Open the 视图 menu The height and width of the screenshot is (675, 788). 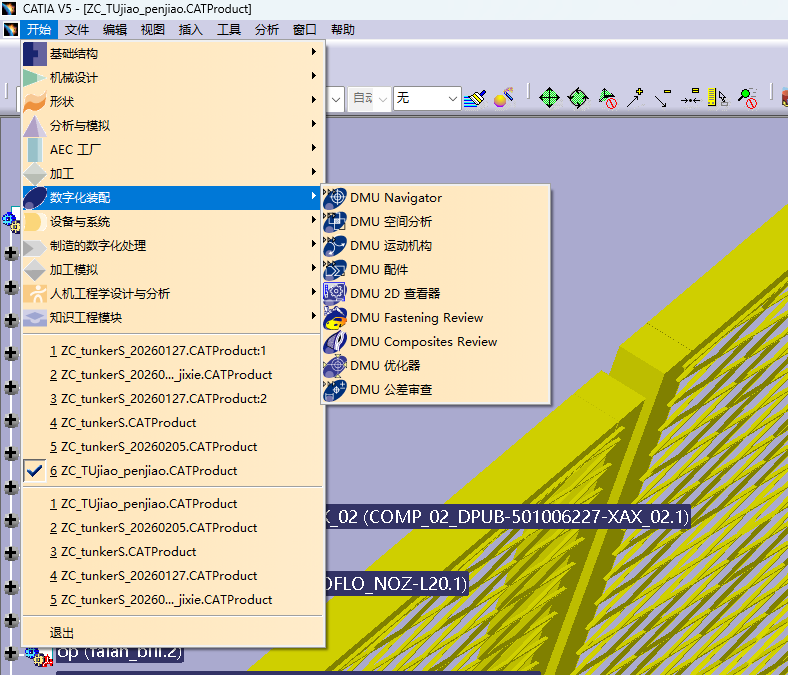[153, 30]
